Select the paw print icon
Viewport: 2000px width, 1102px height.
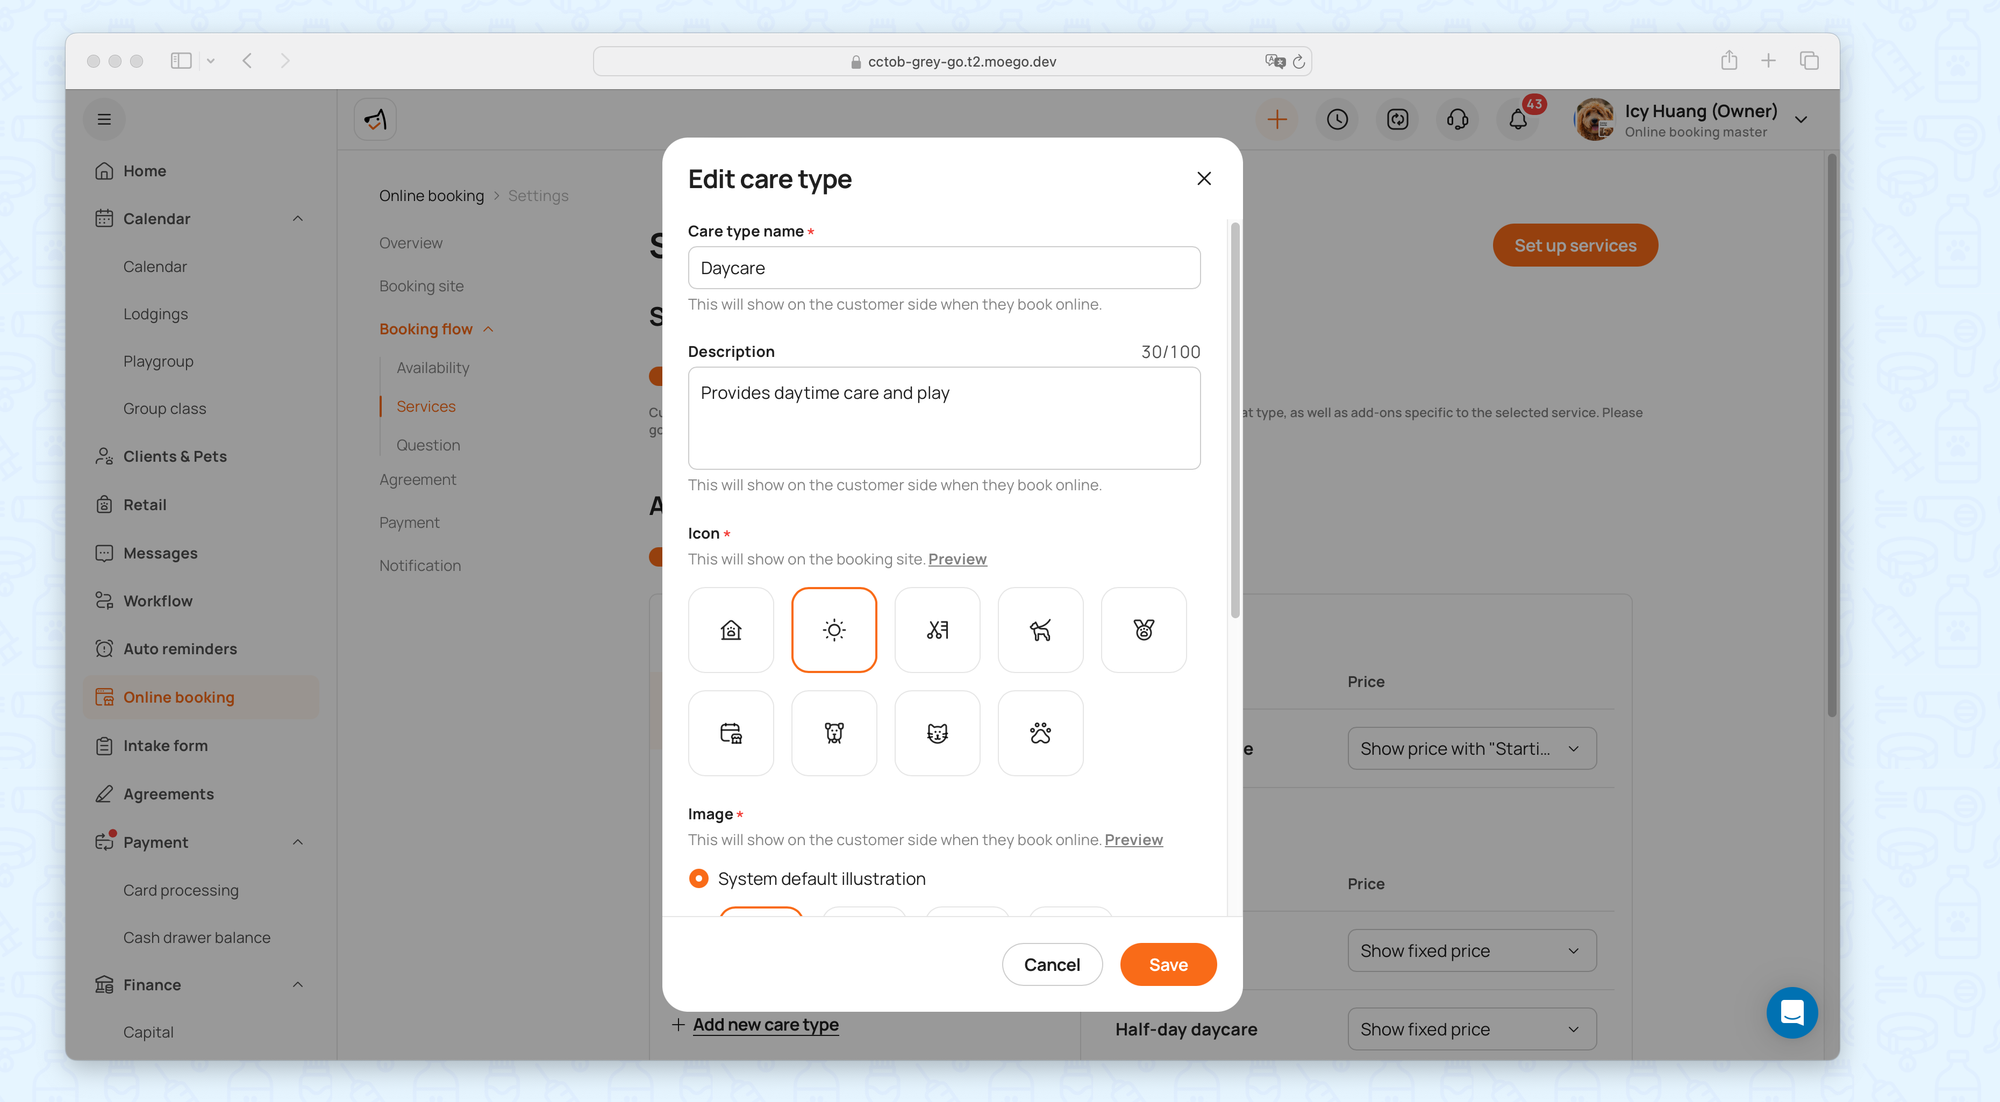[1040, 733]
